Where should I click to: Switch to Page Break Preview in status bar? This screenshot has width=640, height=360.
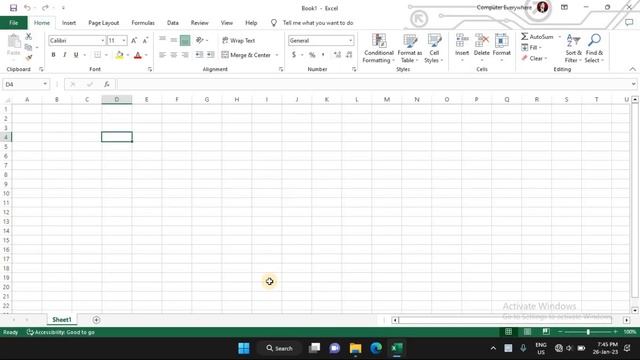pyautogui.click(x=546, y=332)
